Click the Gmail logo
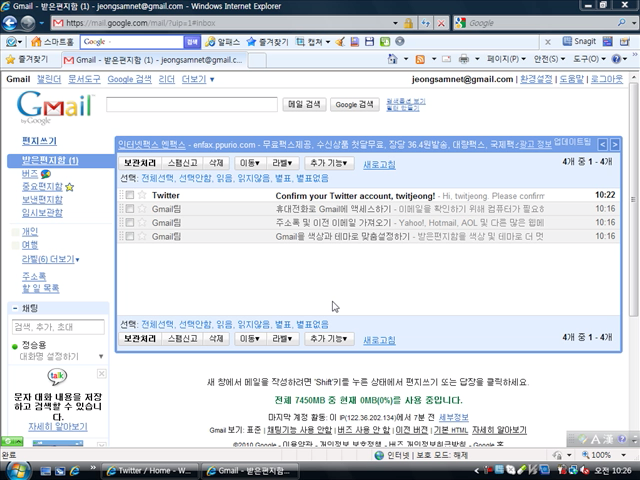 (54, 107)
